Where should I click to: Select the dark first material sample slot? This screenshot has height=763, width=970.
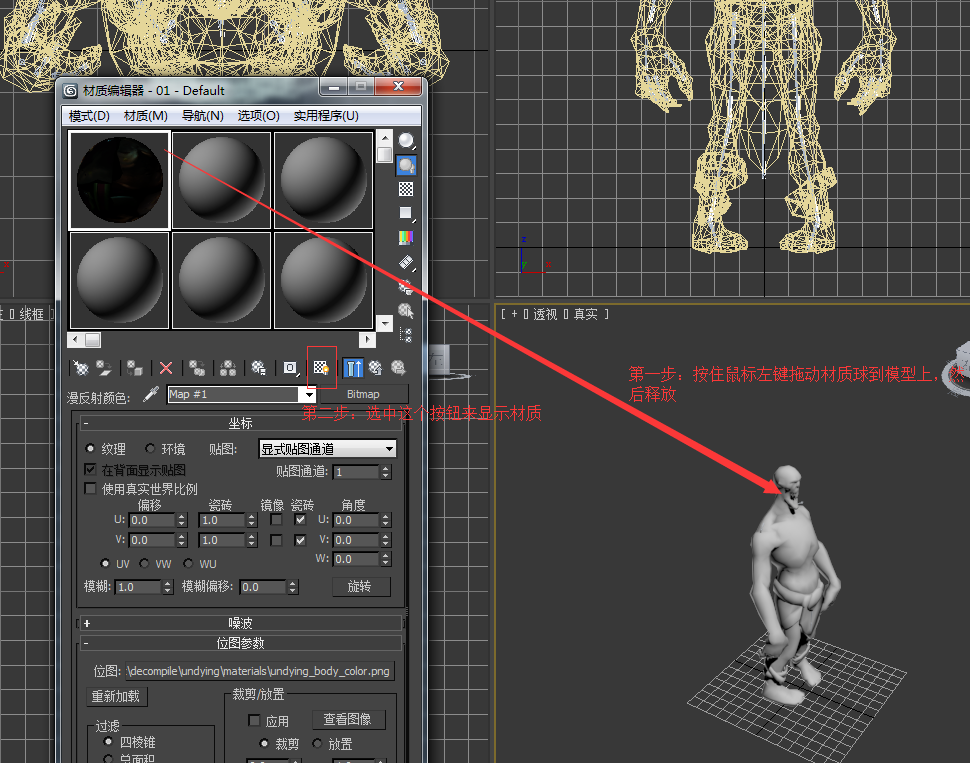pos(118,179)
